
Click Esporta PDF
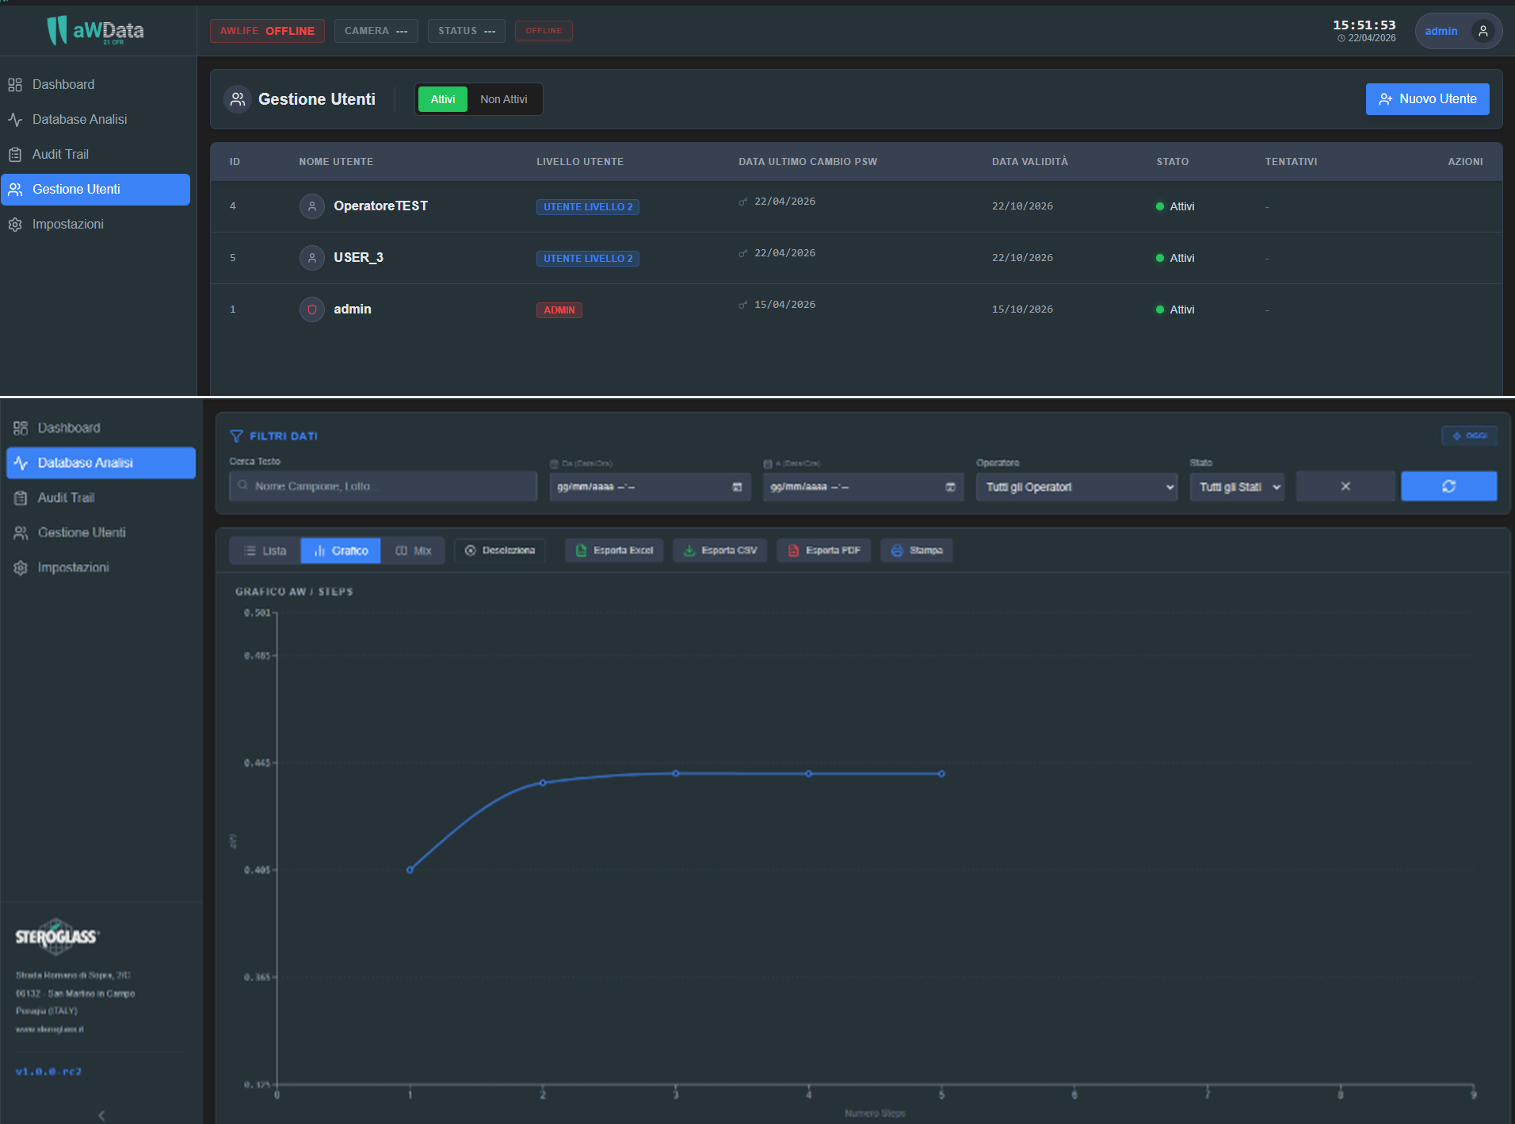click(x=824, y=551)
